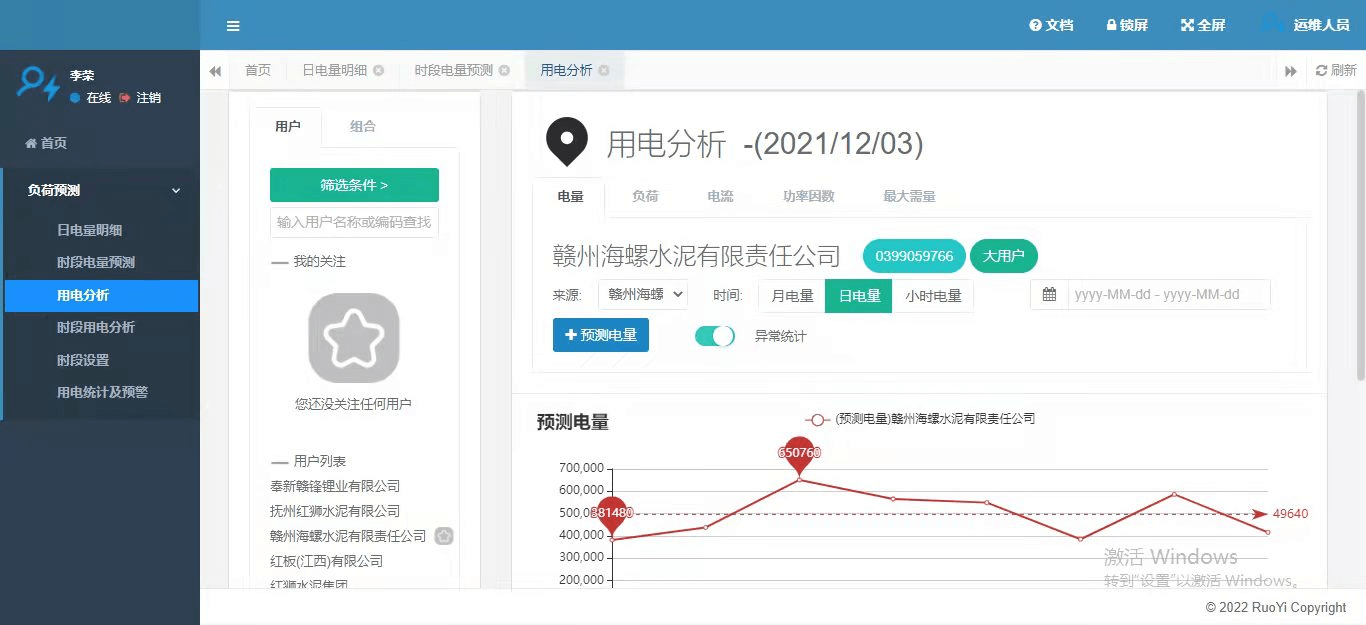1366x625 pixels.
Task: Select 用电分析 in the sidebar
Action: coord(101,295)
